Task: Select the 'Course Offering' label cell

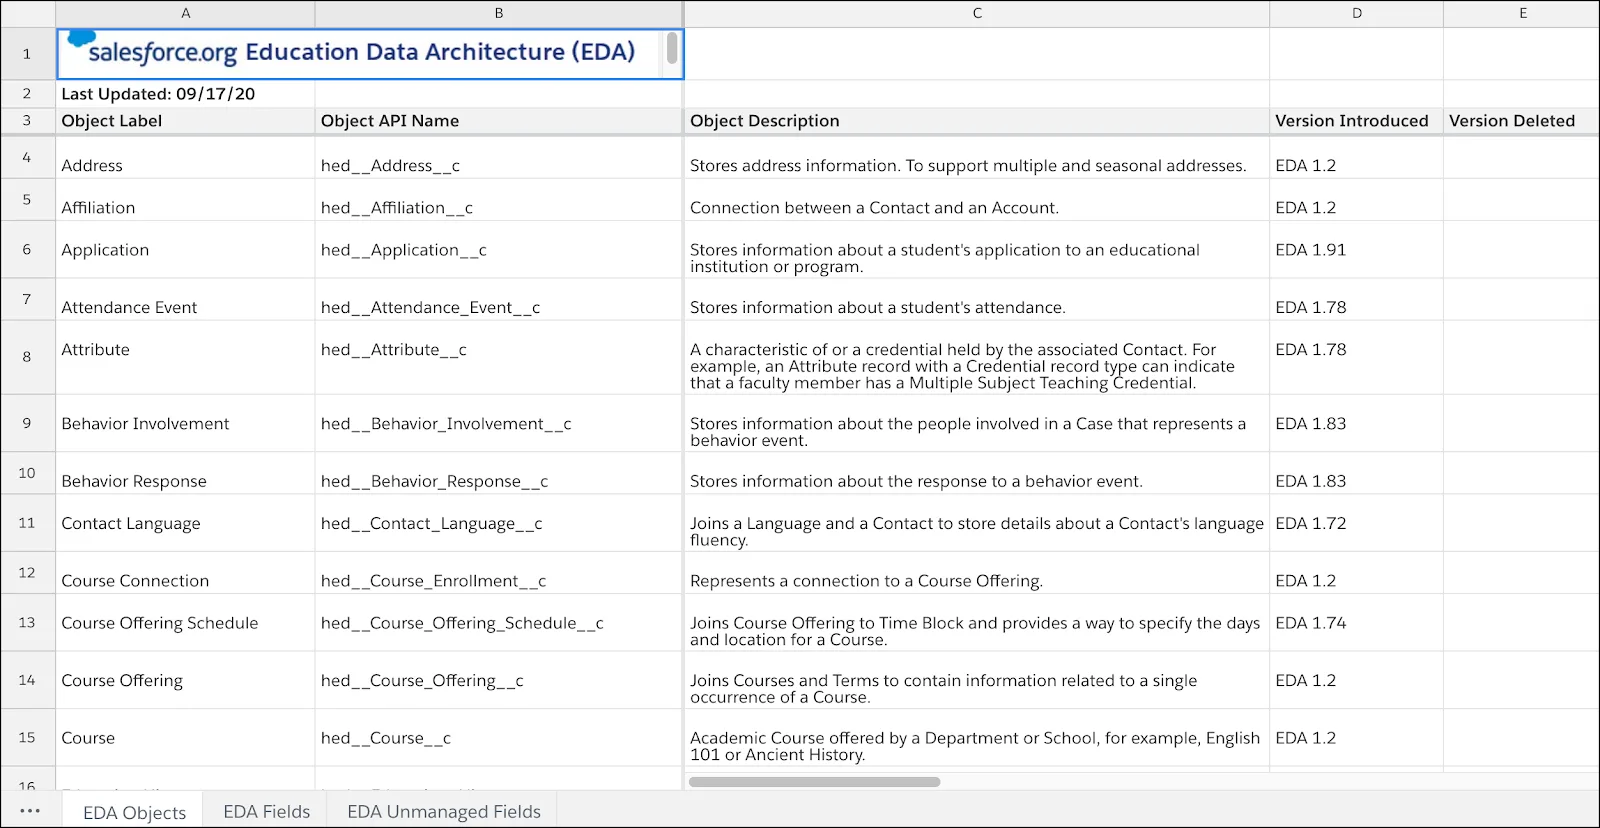Action: click(185, 681)
